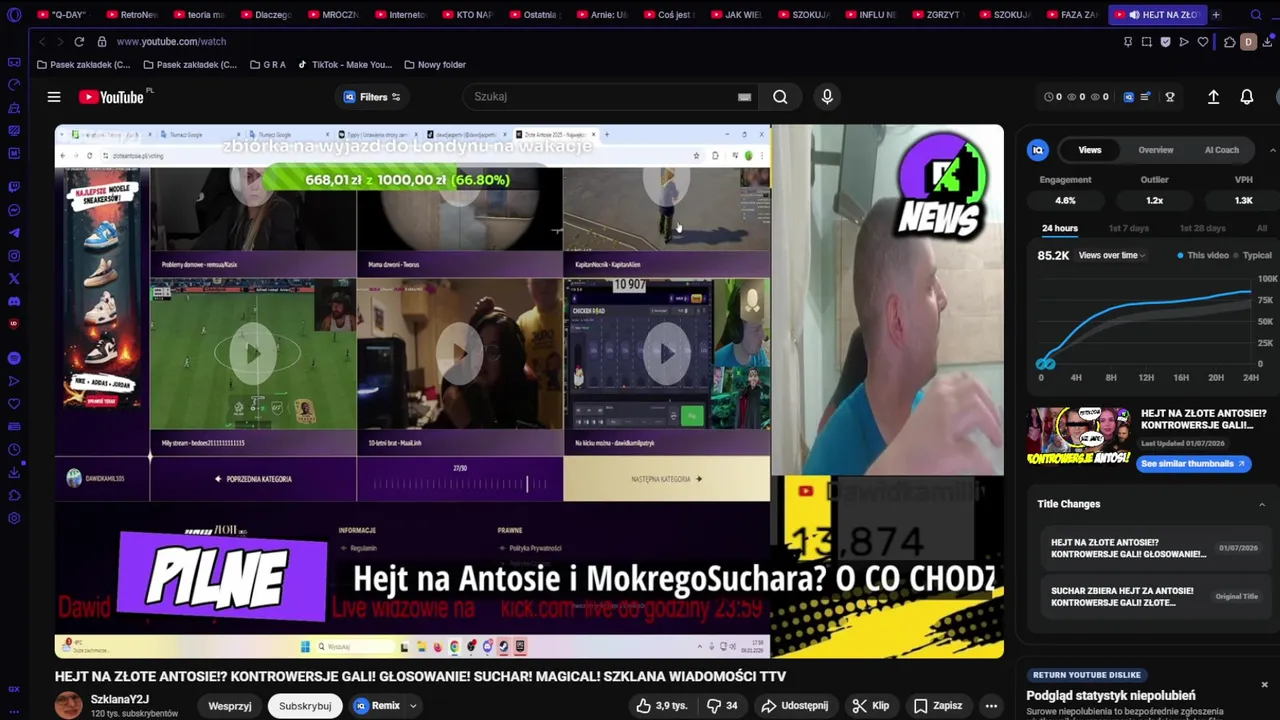Viewport: 1280px width, 720px height.
Task: Open the vidIQ trophy achievements icon
Action: coord(1170,97)
